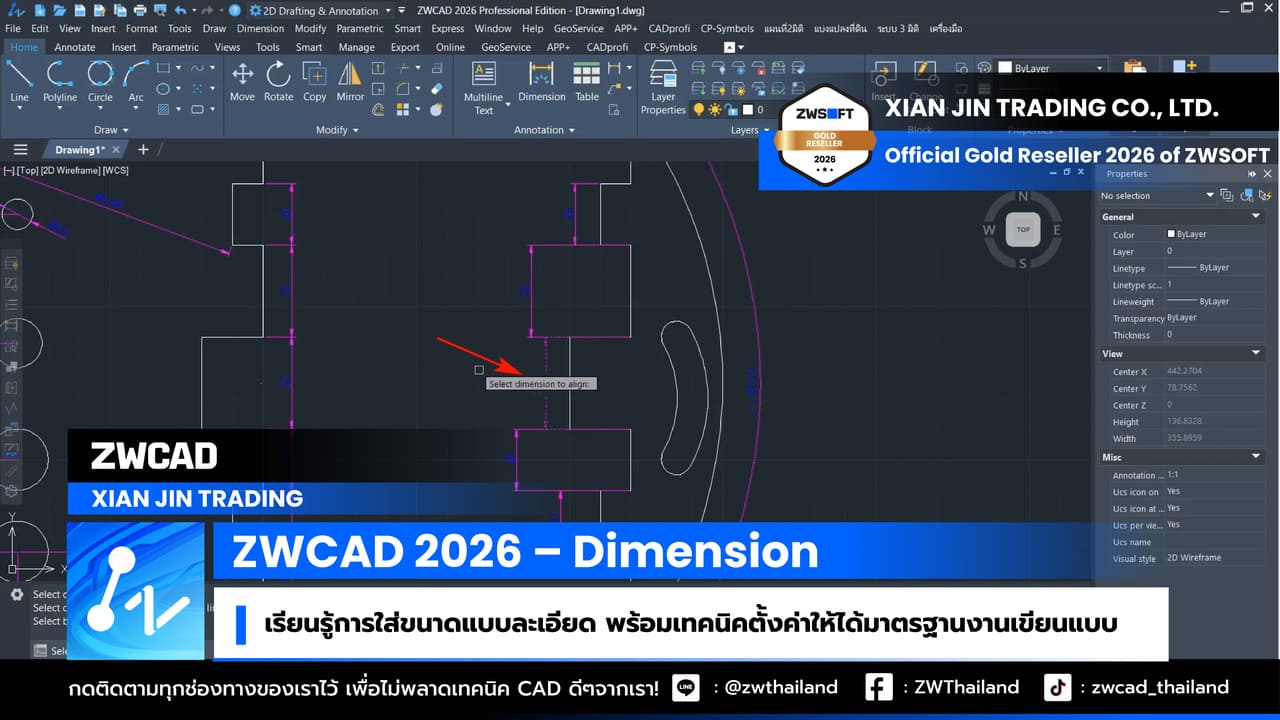Select the Erase tool icon

point(436,89)
